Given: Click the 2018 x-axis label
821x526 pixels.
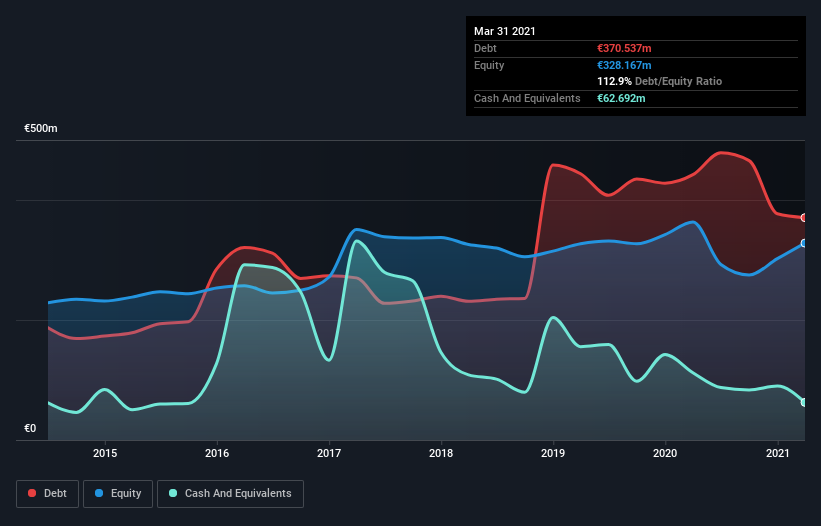Looking at the screenshot, I should click(441, 453).
